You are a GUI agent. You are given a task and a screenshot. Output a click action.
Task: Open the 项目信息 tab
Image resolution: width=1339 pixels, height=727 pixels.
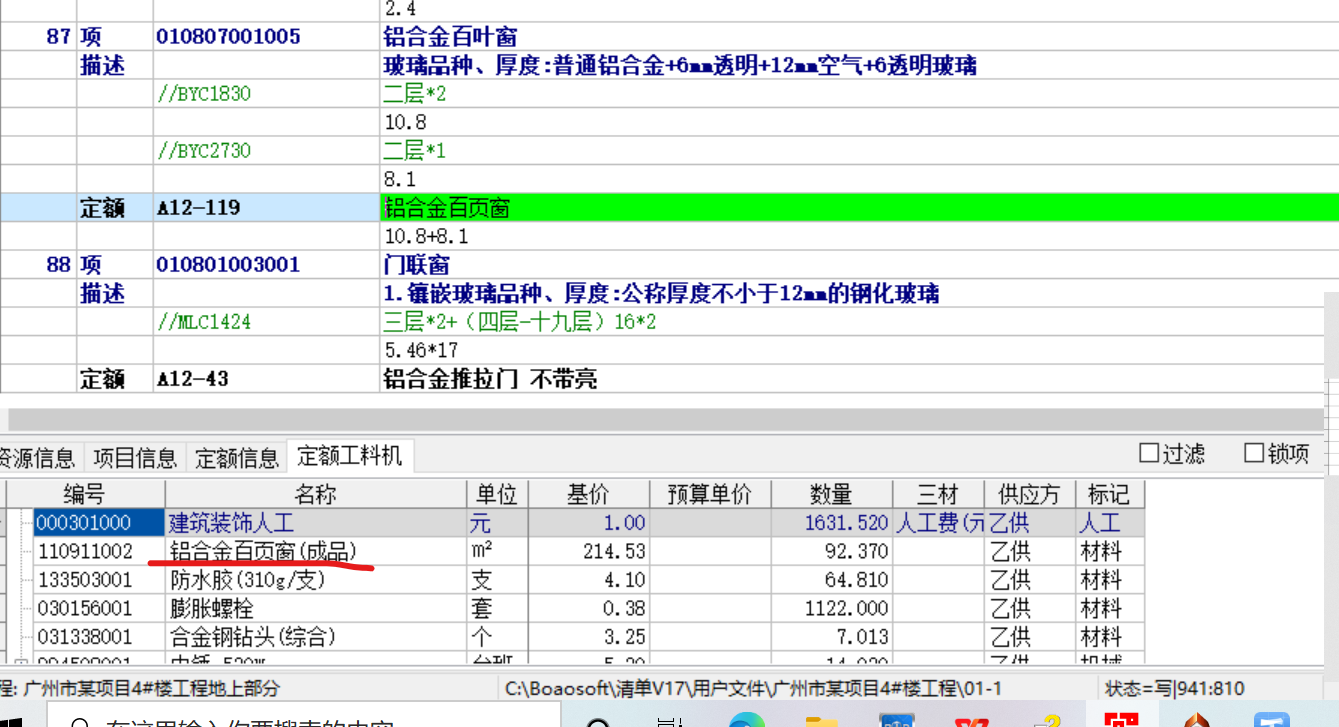(135, 457)
